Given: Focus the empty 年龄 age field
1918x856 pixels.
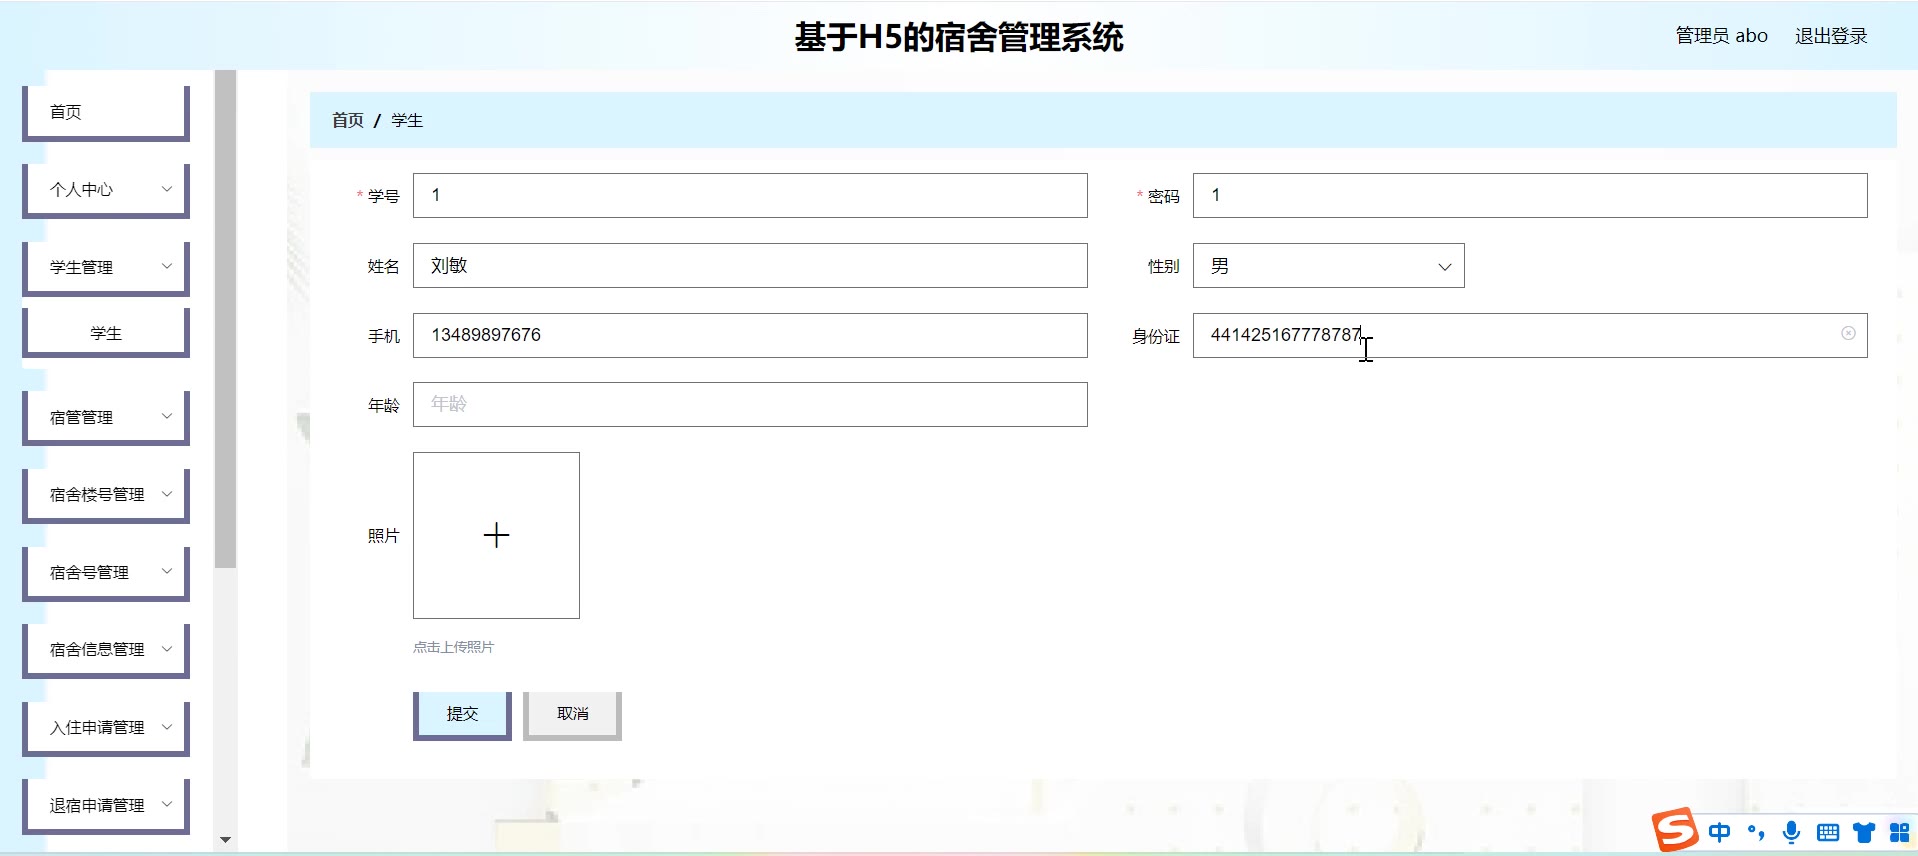Looking at the screenshot, I should tap(750, 404).
